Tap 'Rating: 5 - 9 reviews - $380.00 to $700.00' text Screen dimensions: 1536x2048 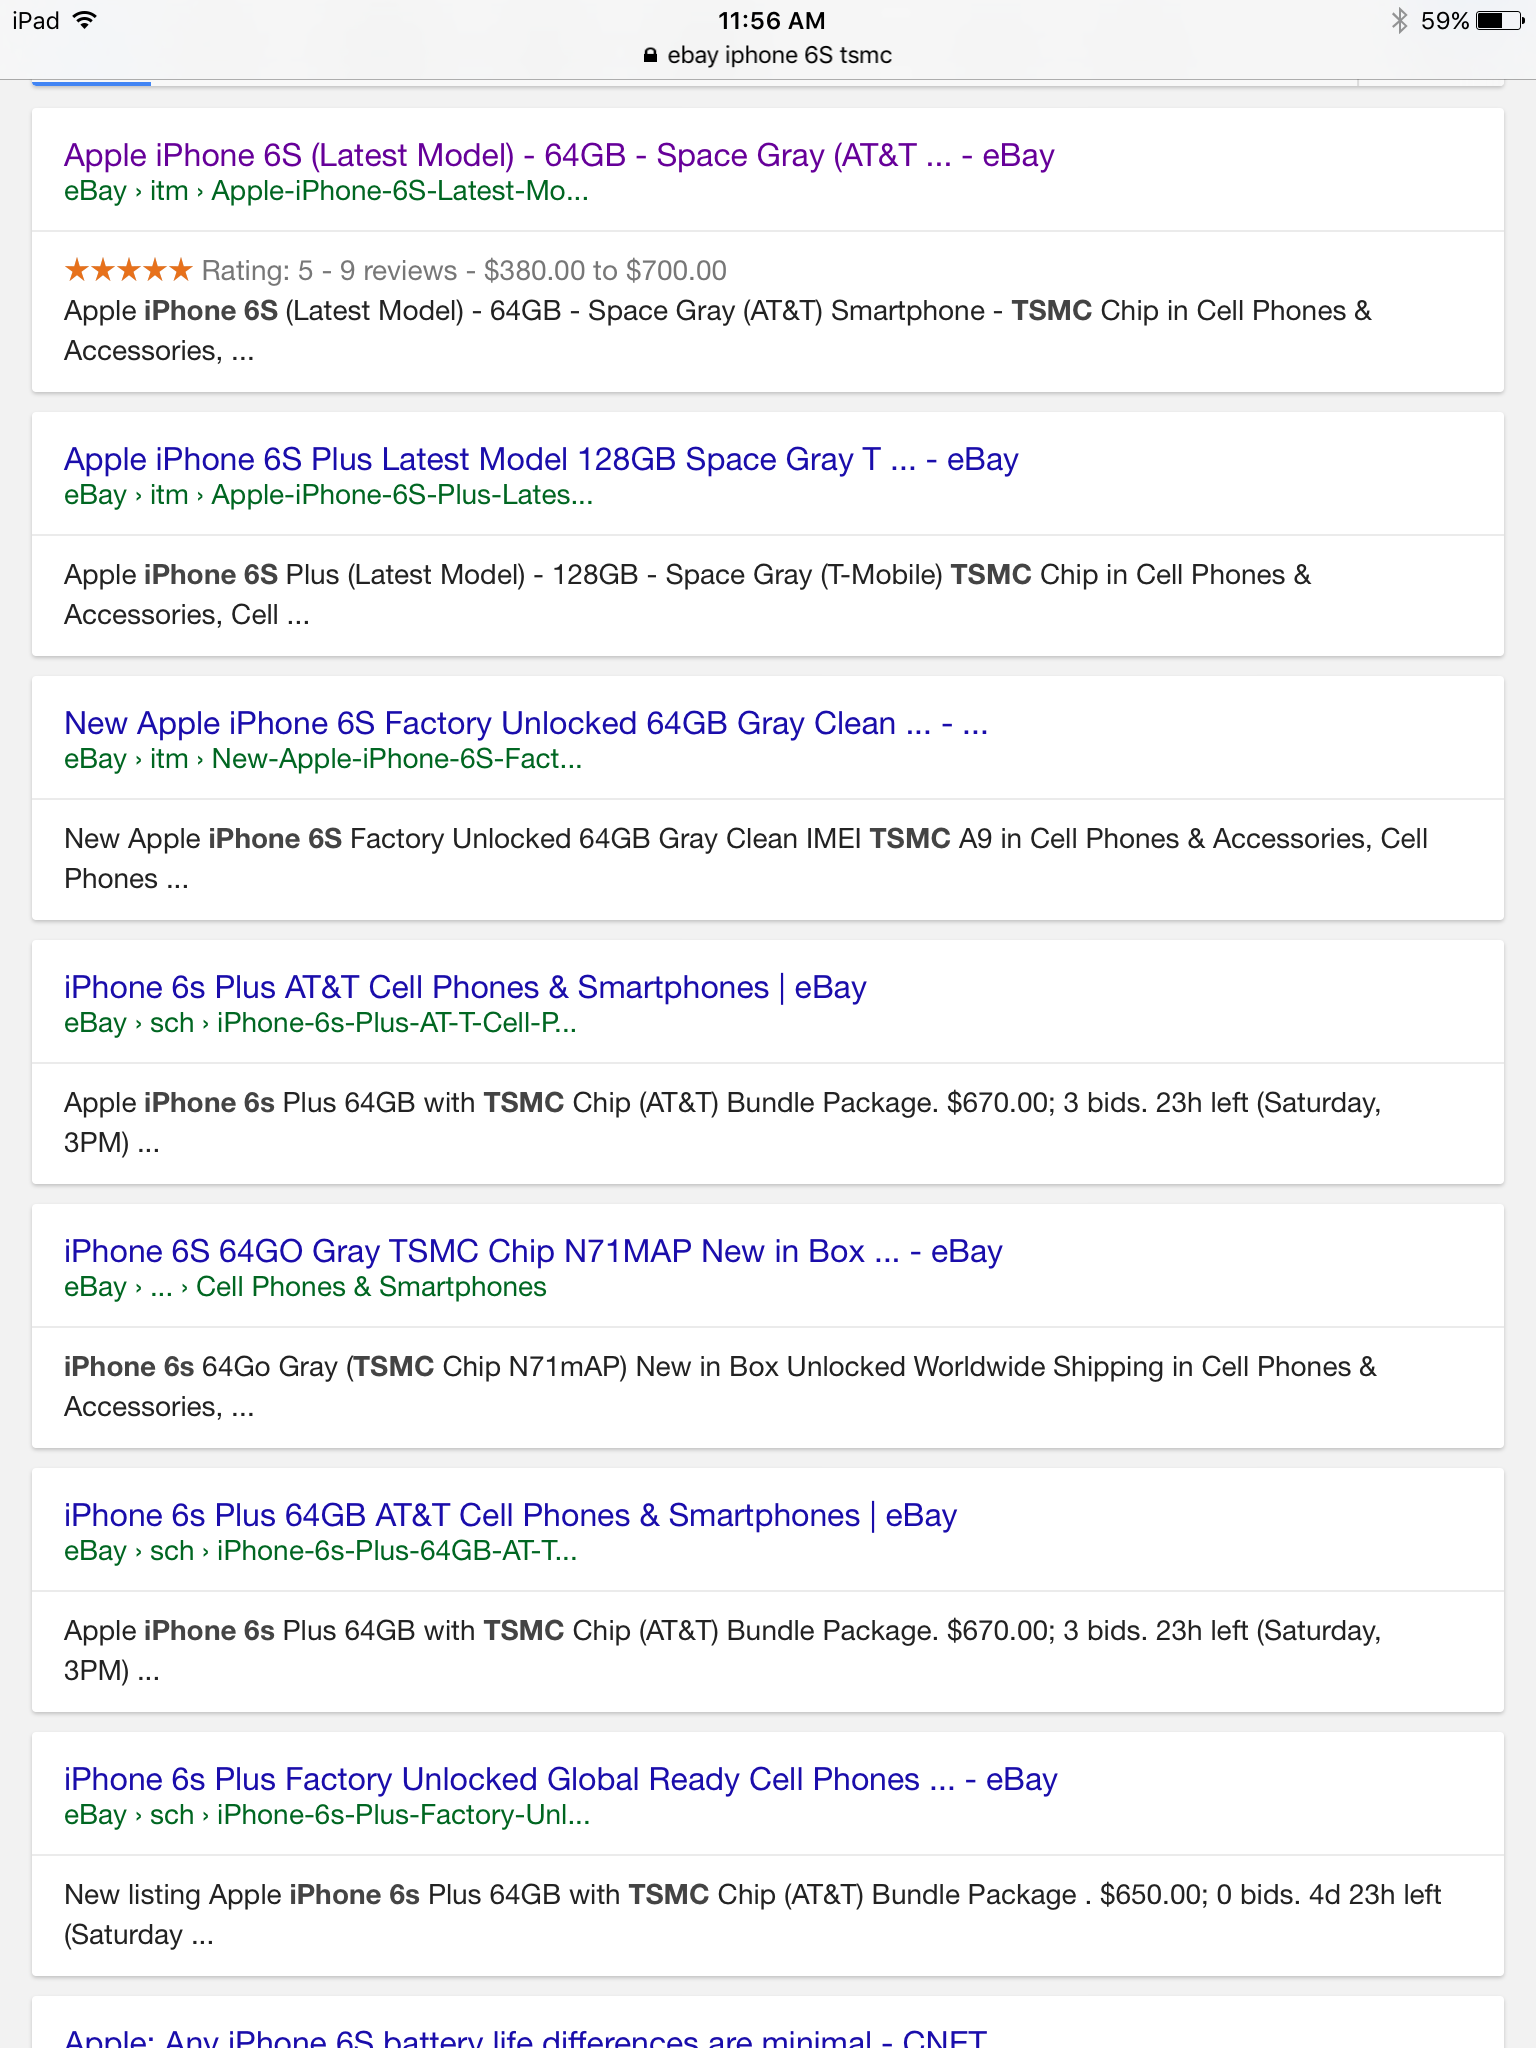[464, 270]
